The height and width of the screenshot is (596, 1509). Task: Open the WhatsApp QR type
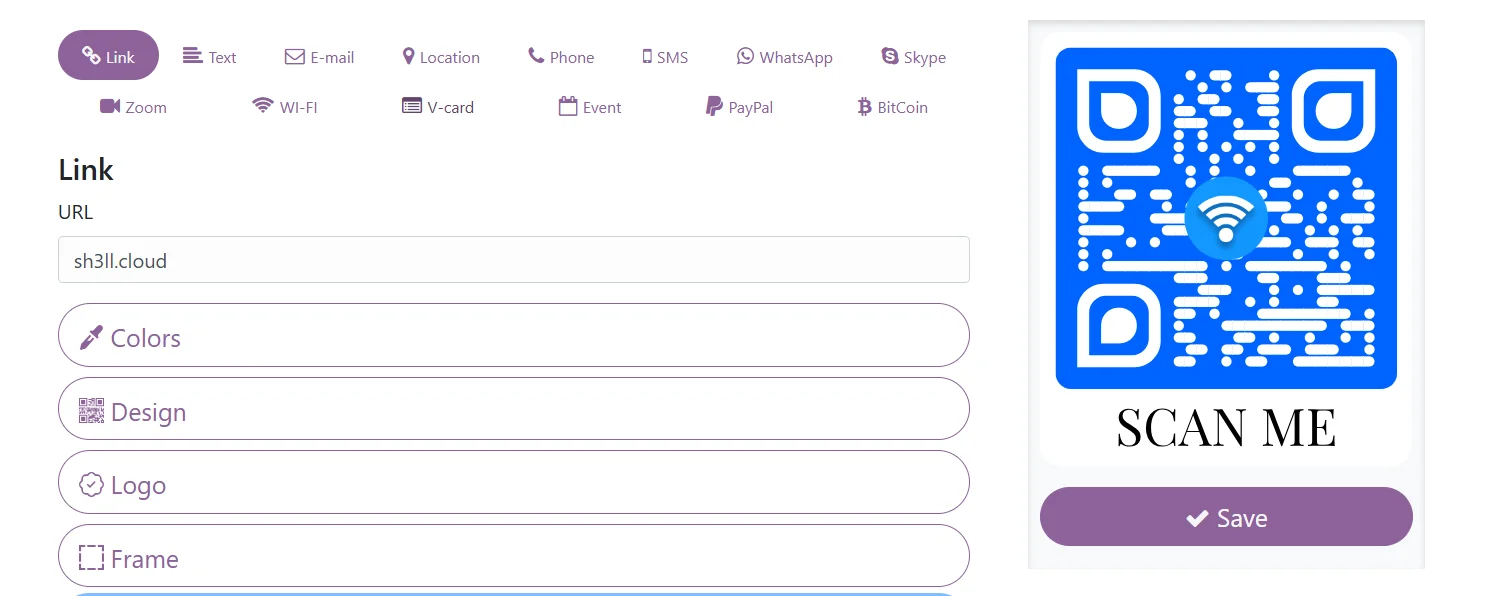[x=785, y=57]
